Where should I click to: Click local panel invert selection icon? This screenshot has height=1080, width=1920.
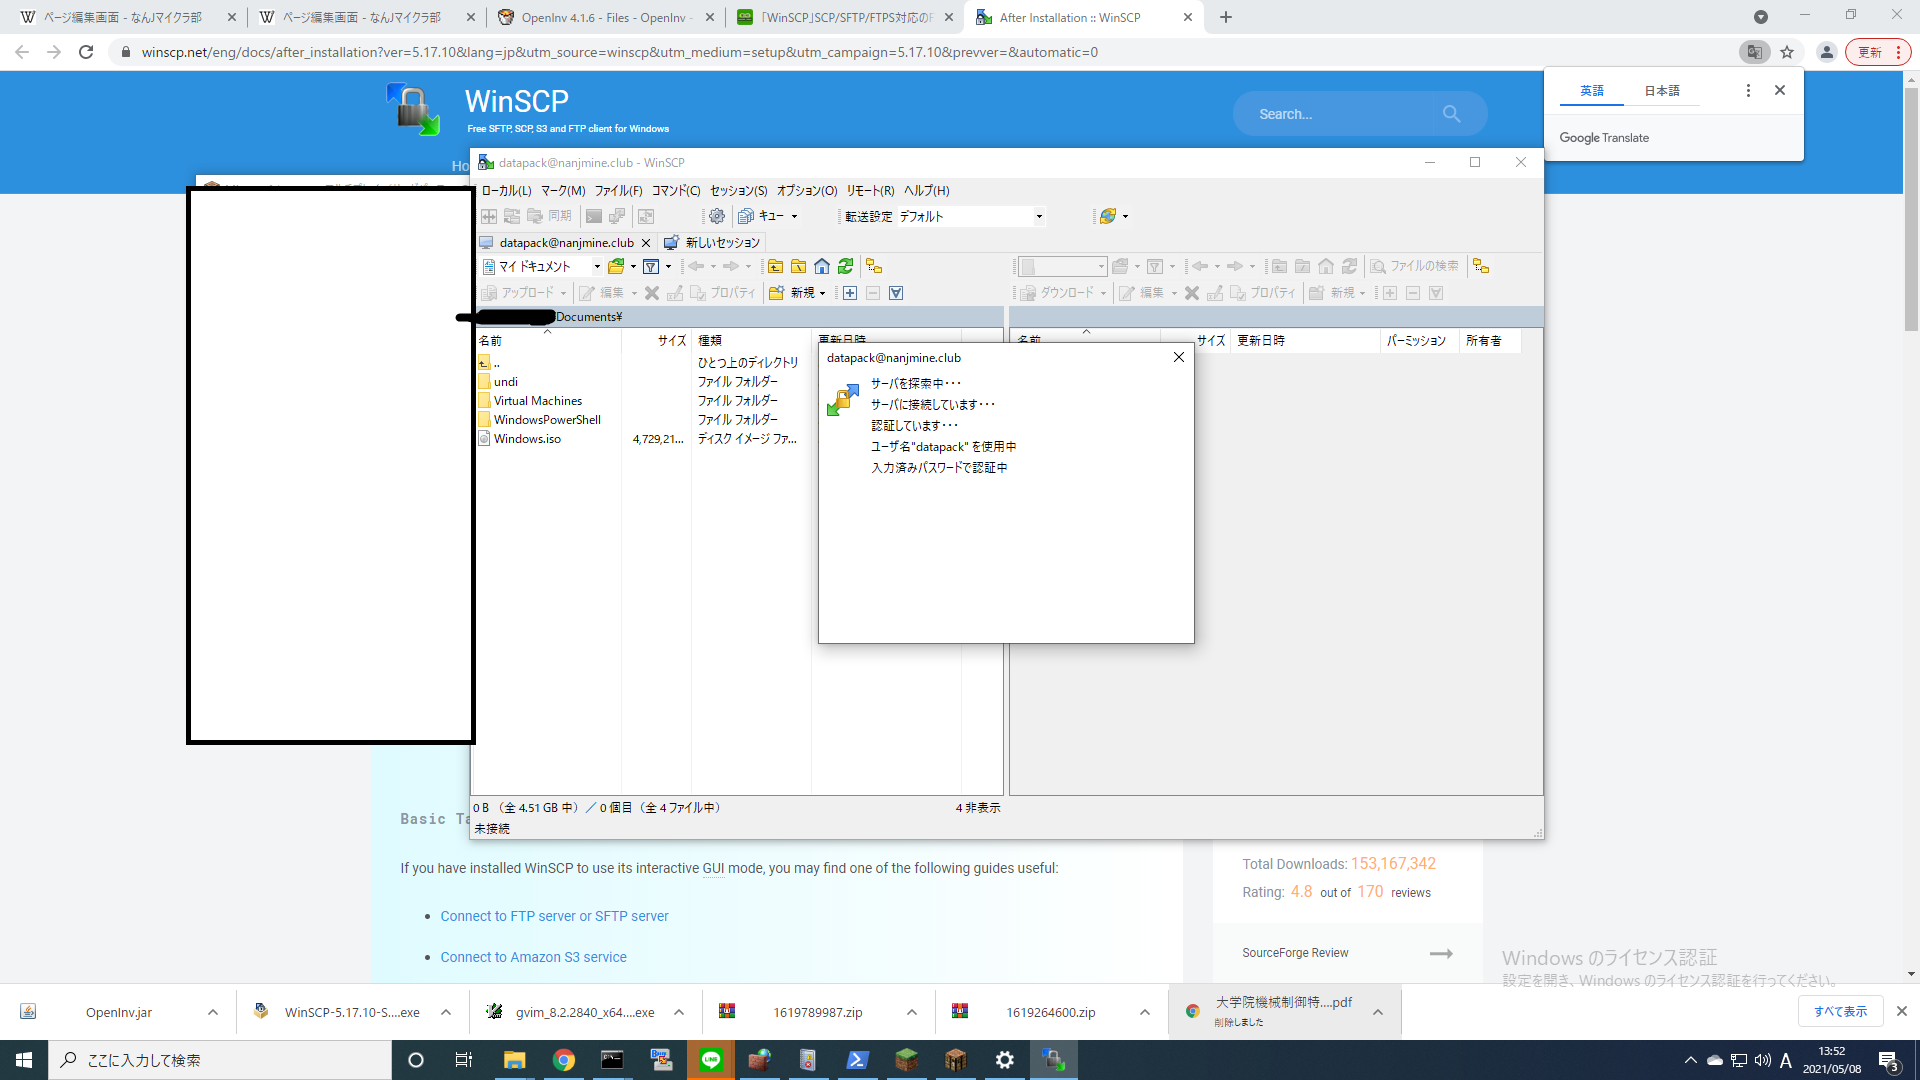(896, 293)
